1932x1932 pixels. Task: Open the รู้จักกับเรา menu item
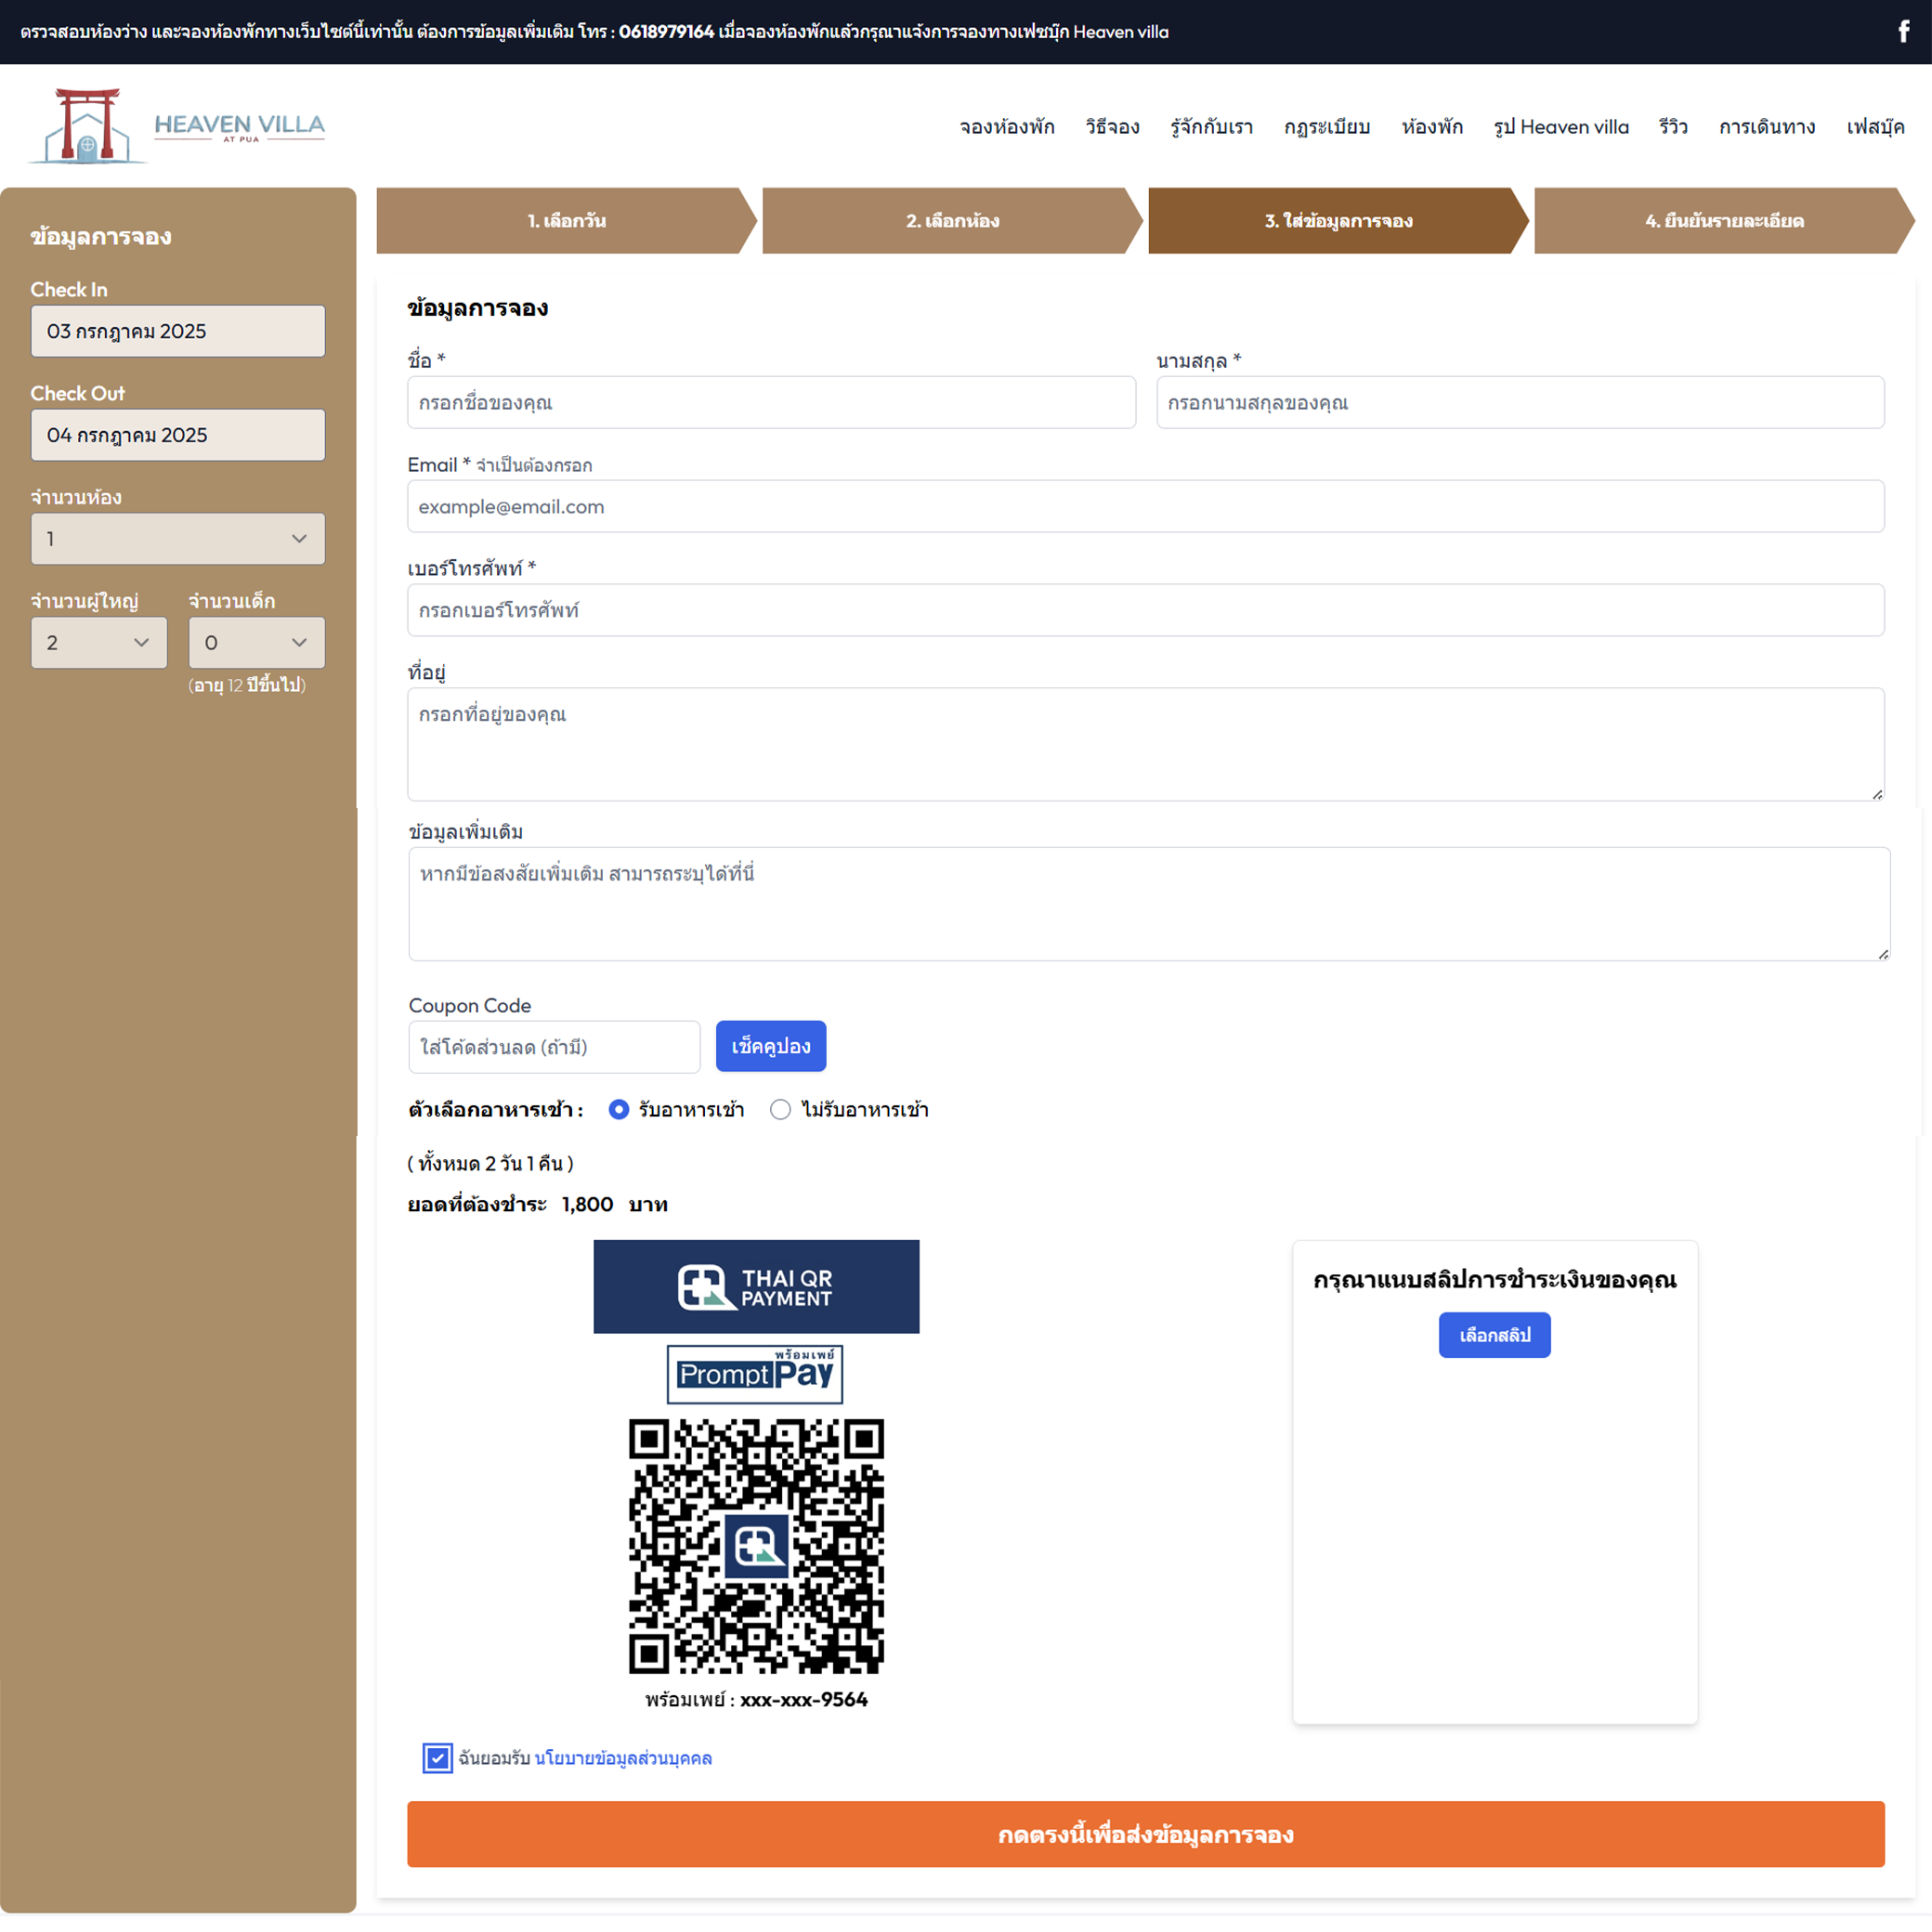1212,127
